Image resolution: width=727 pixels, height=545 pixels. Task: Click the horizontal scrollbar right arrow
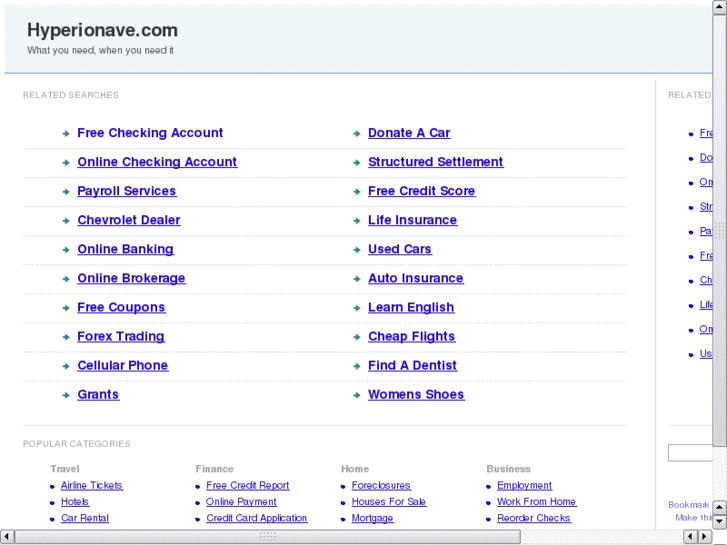click(x=705, y=537)
